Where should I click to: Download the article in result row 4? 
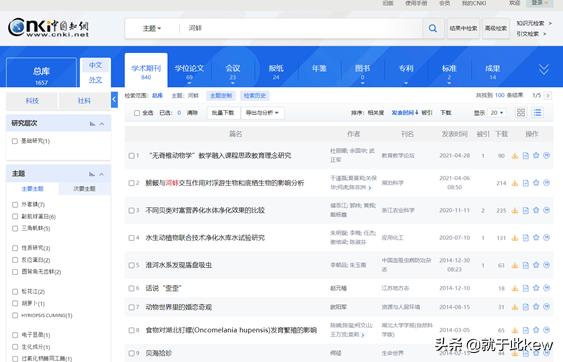pyautogui.click(x=515, y=238)
